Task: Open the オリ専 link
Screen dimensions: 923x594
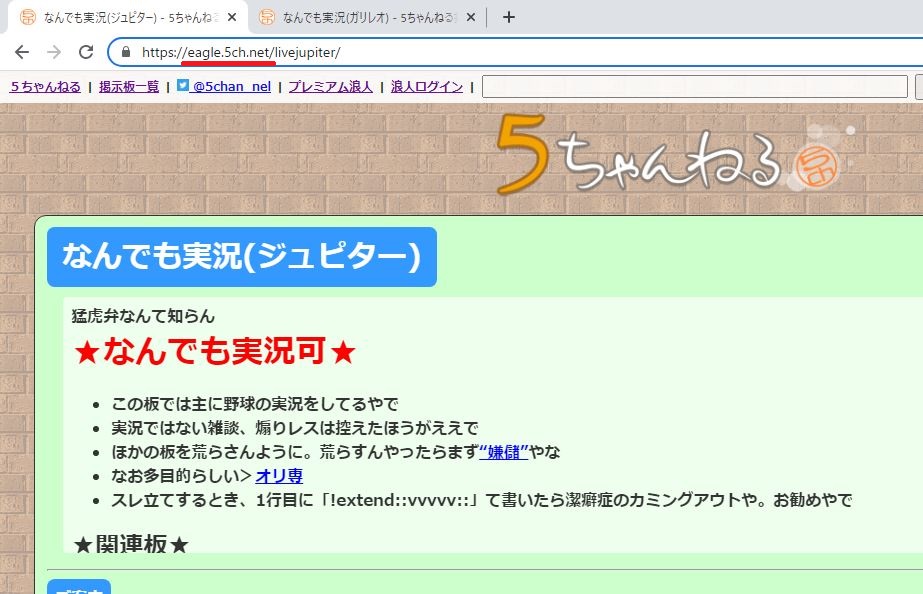Action: pos(281,477)
